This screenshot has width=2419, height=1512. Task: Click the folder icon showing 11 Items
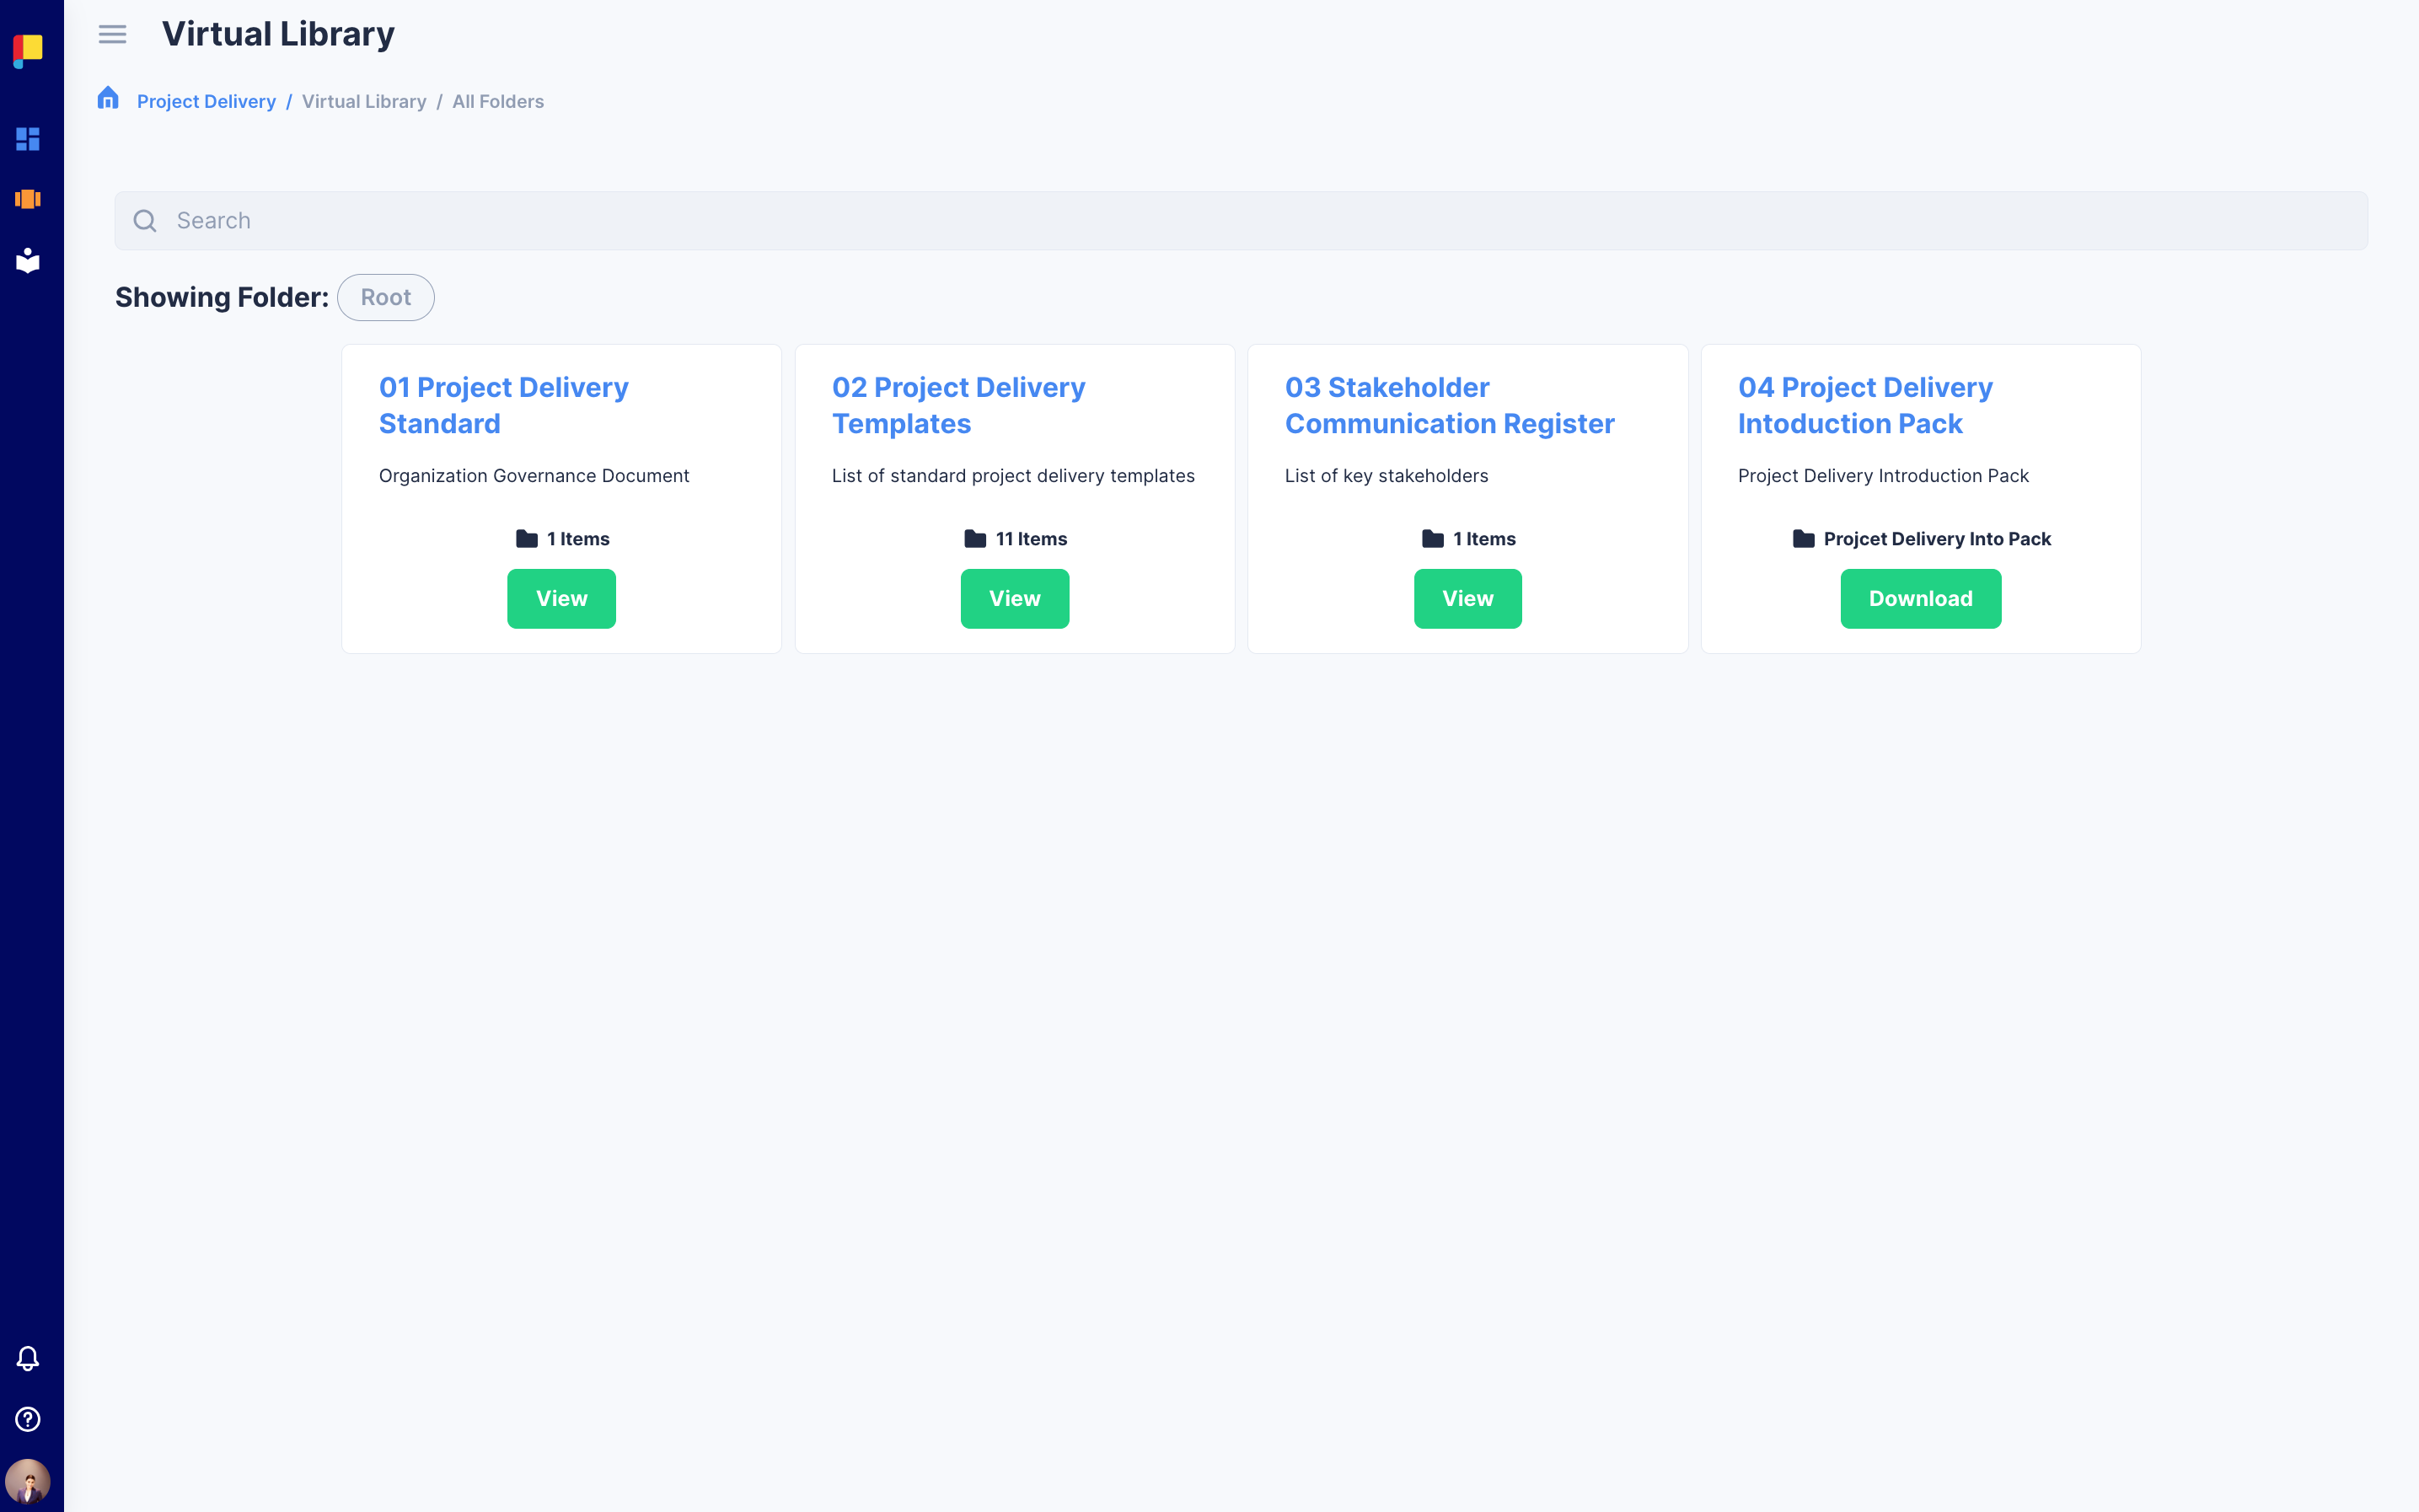click(974, 537)
